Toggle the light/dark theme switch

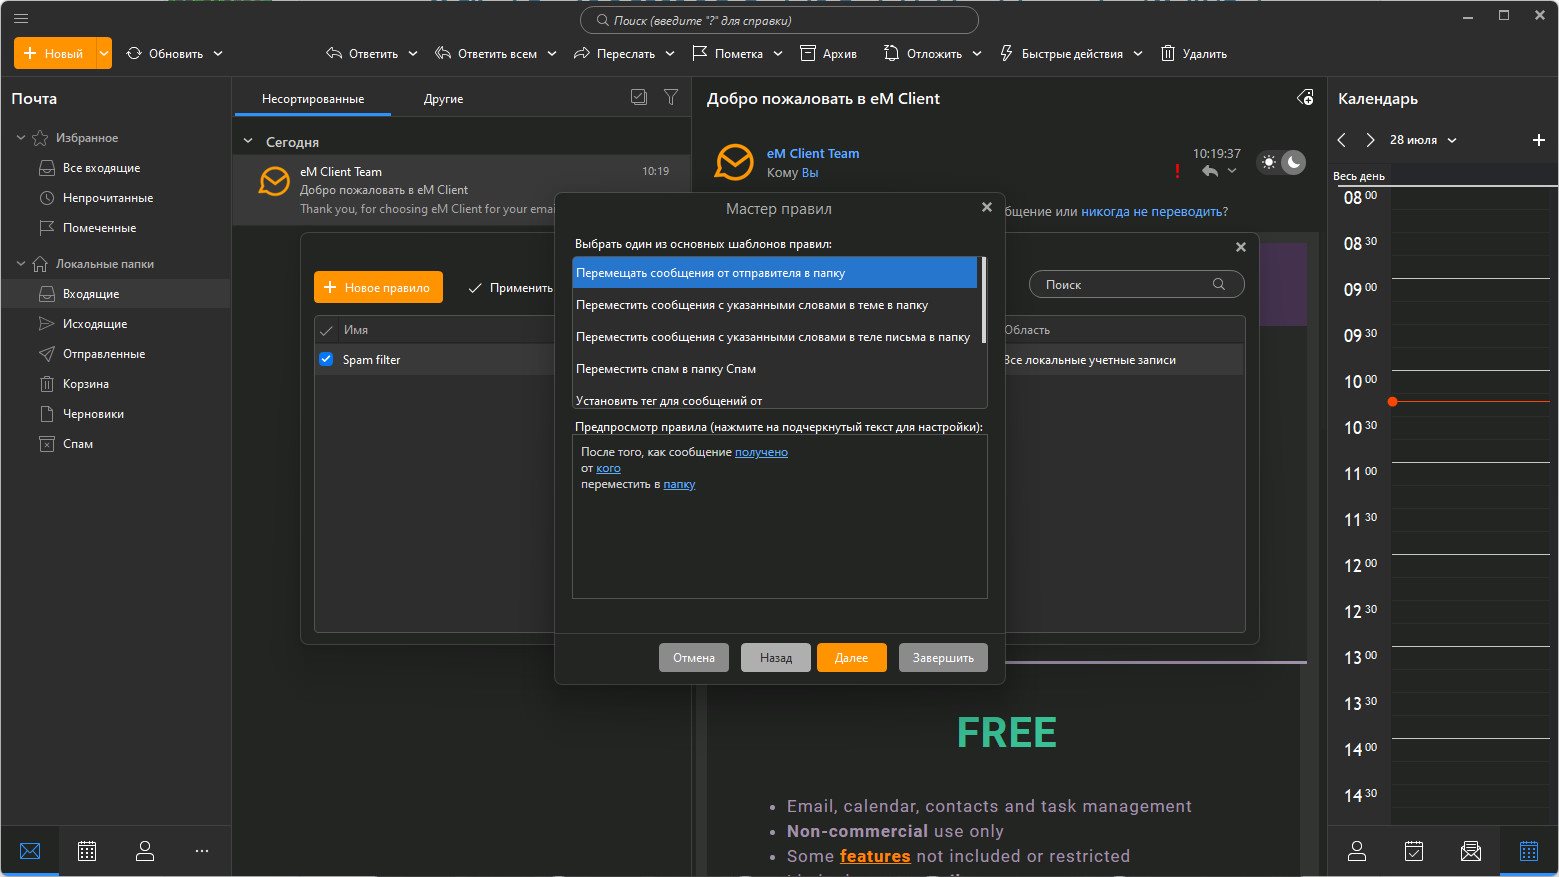1281,162
